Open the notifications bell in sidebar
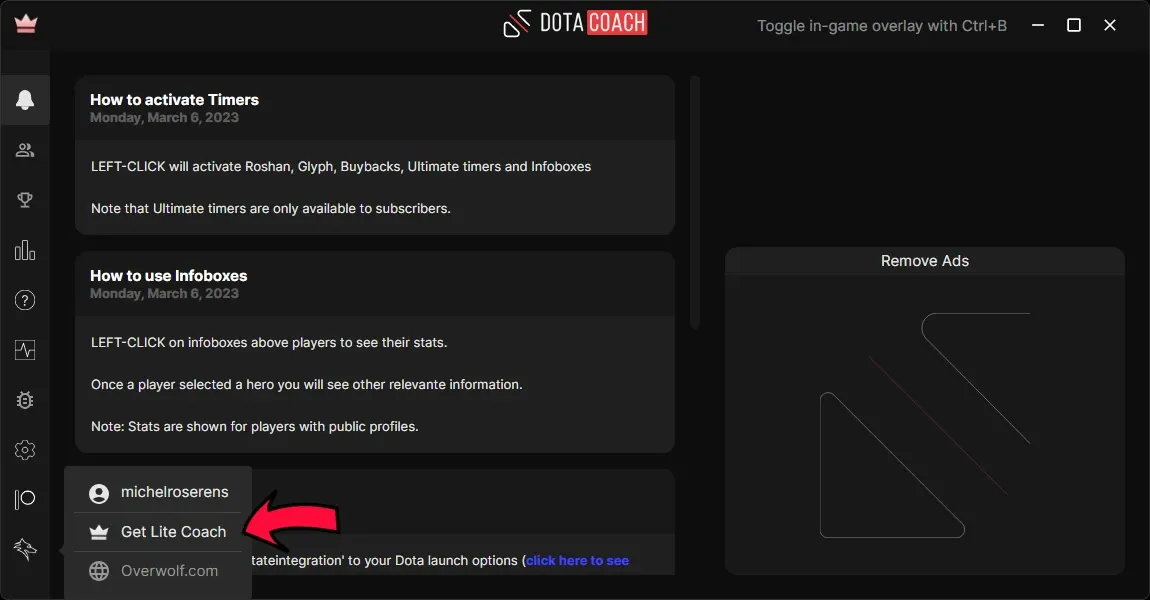 (25, 100)
